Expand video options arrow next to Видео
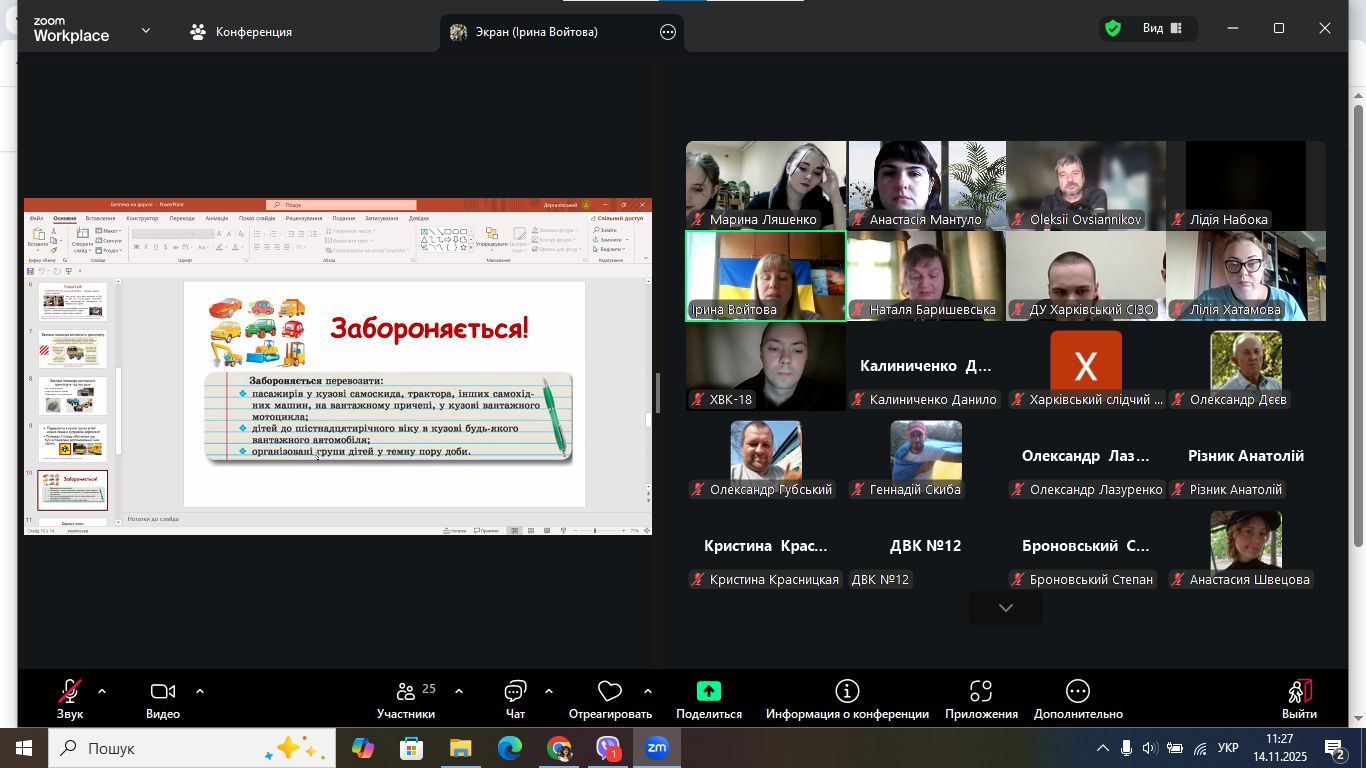Screen dimensions: 1366x768 200,691
